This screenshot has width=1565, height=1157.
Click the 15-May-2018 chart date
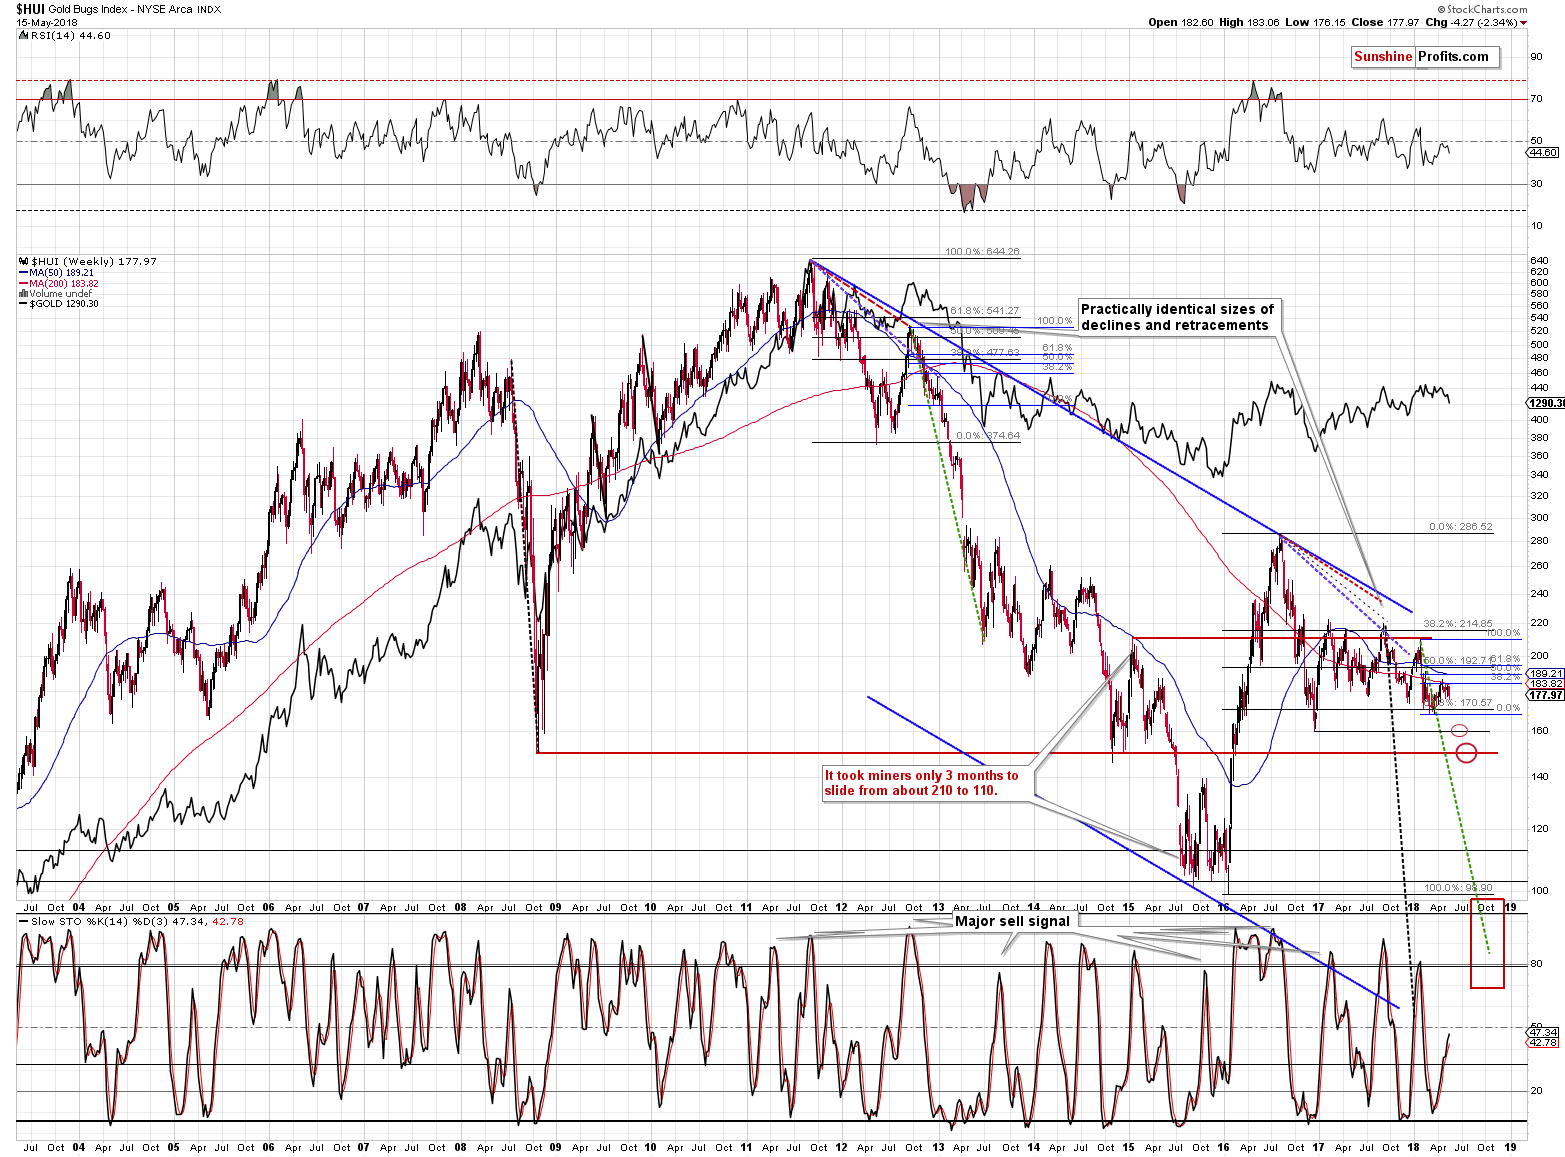tap(46, 22)
